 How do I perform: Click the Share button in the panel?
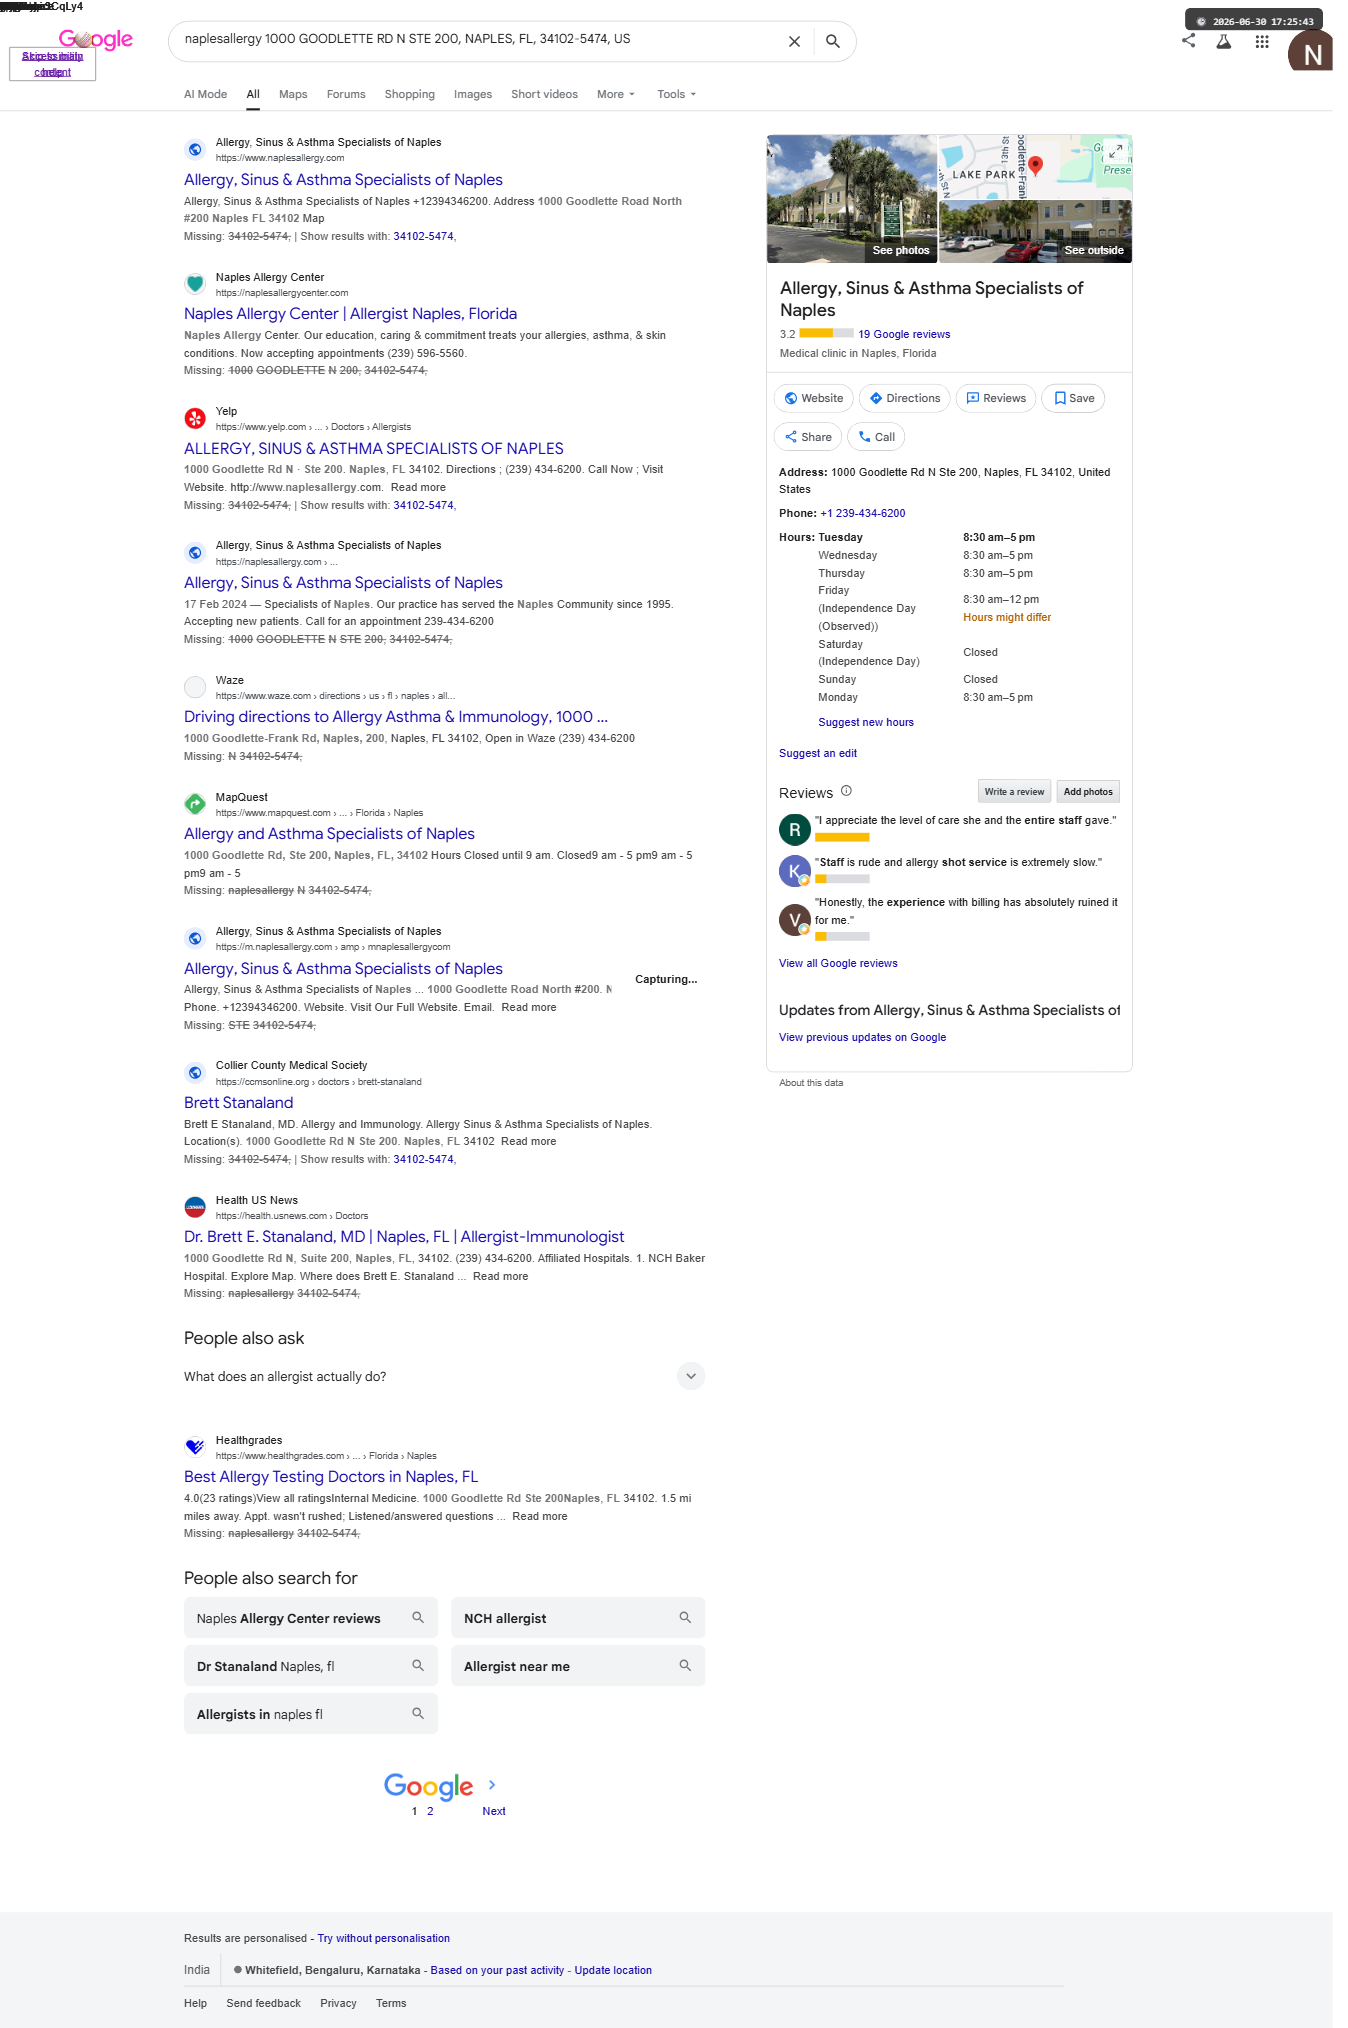pos(808,437)
